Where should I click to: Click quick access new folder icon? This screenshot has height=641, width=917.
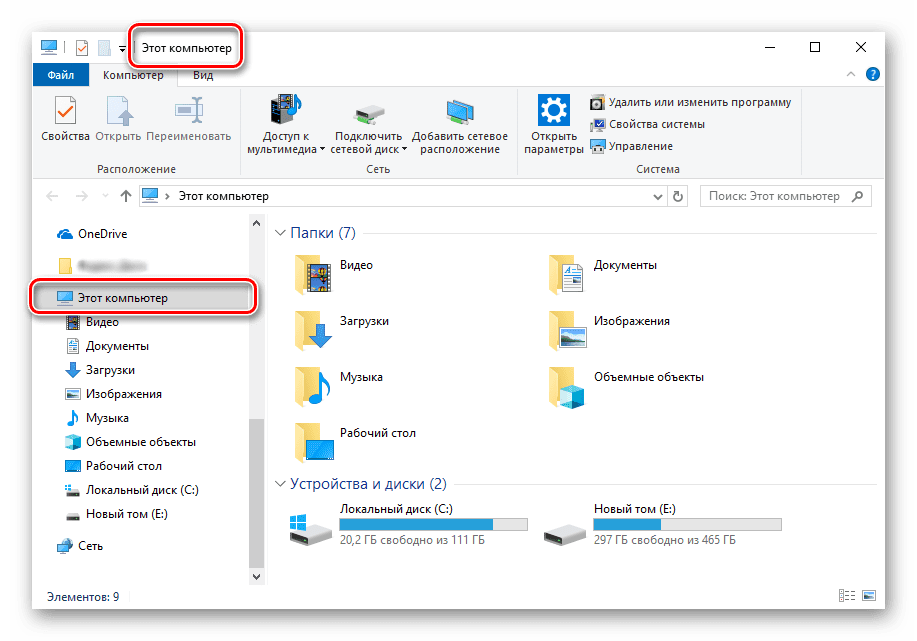point(104,47)
